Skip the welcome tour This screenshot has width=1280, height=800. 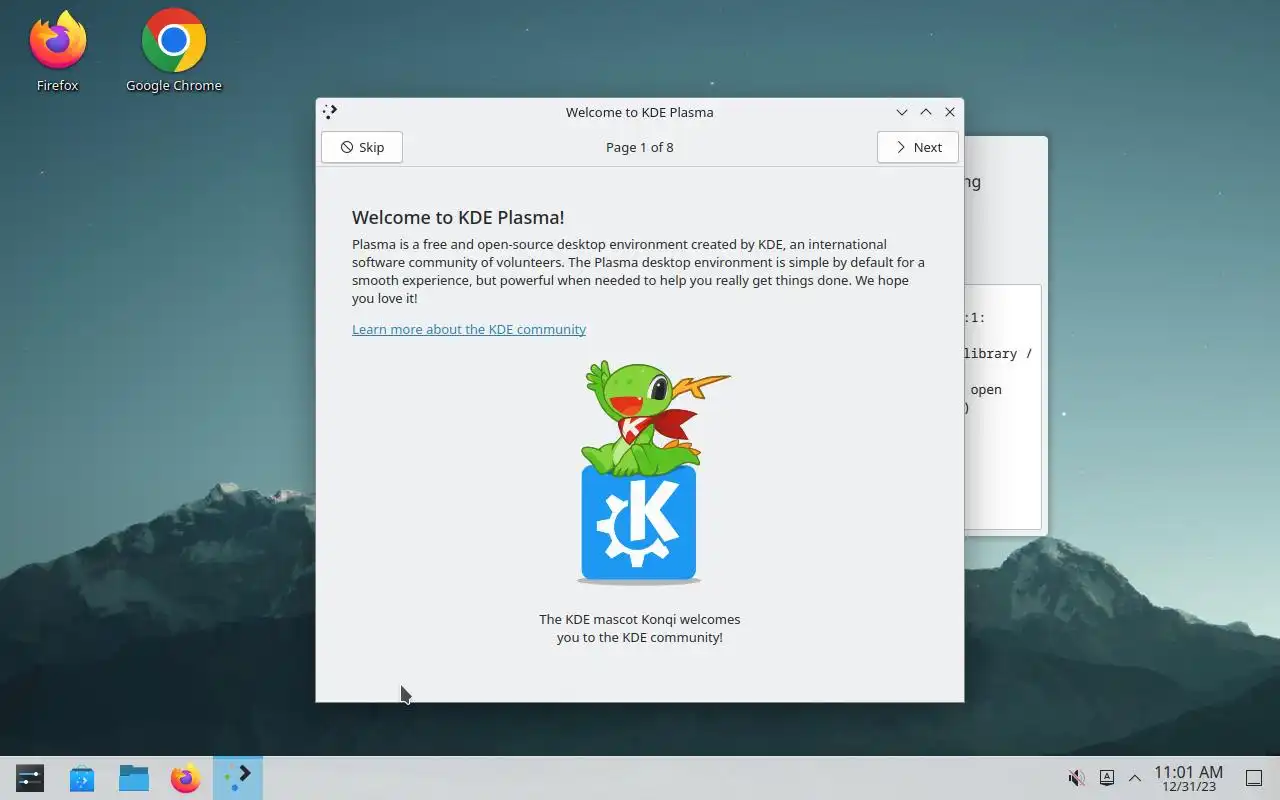pos(362,147)
